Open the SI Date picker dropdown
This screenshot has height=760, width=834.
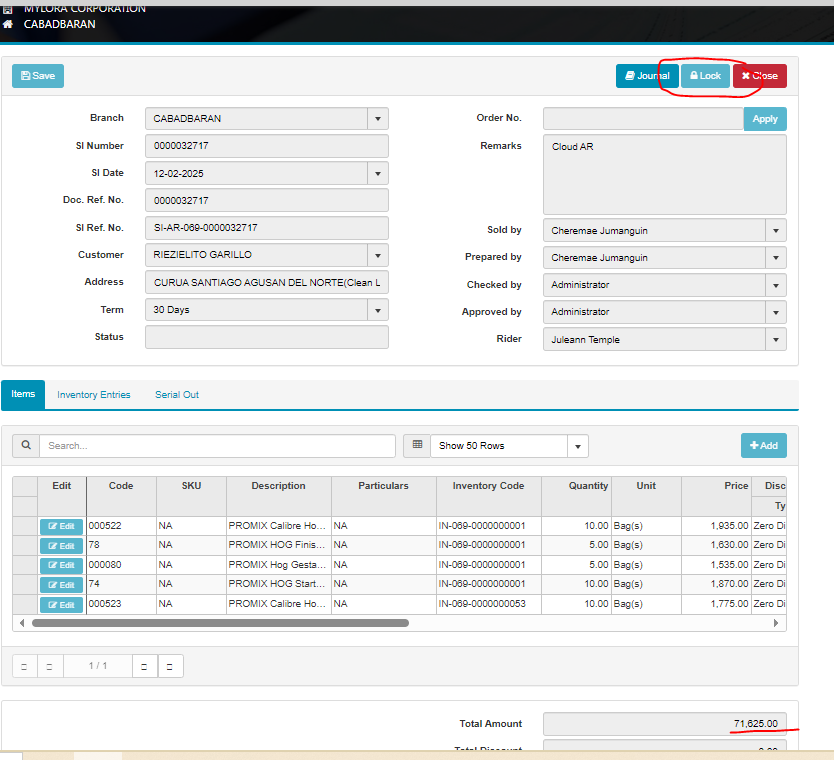coord(377,174)
